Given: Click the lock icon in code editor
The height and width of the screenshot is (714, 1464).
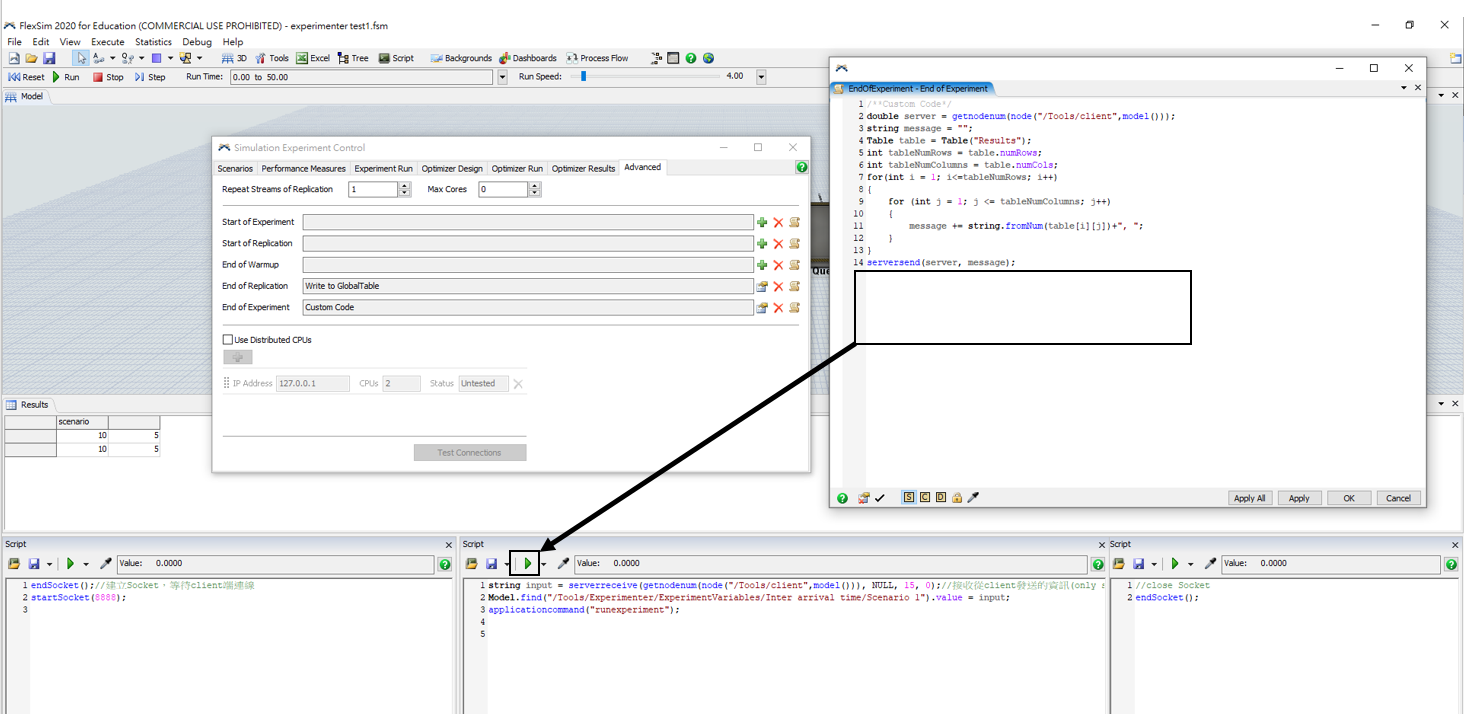Looking at the screenshot, I should [x=957, y=498].
